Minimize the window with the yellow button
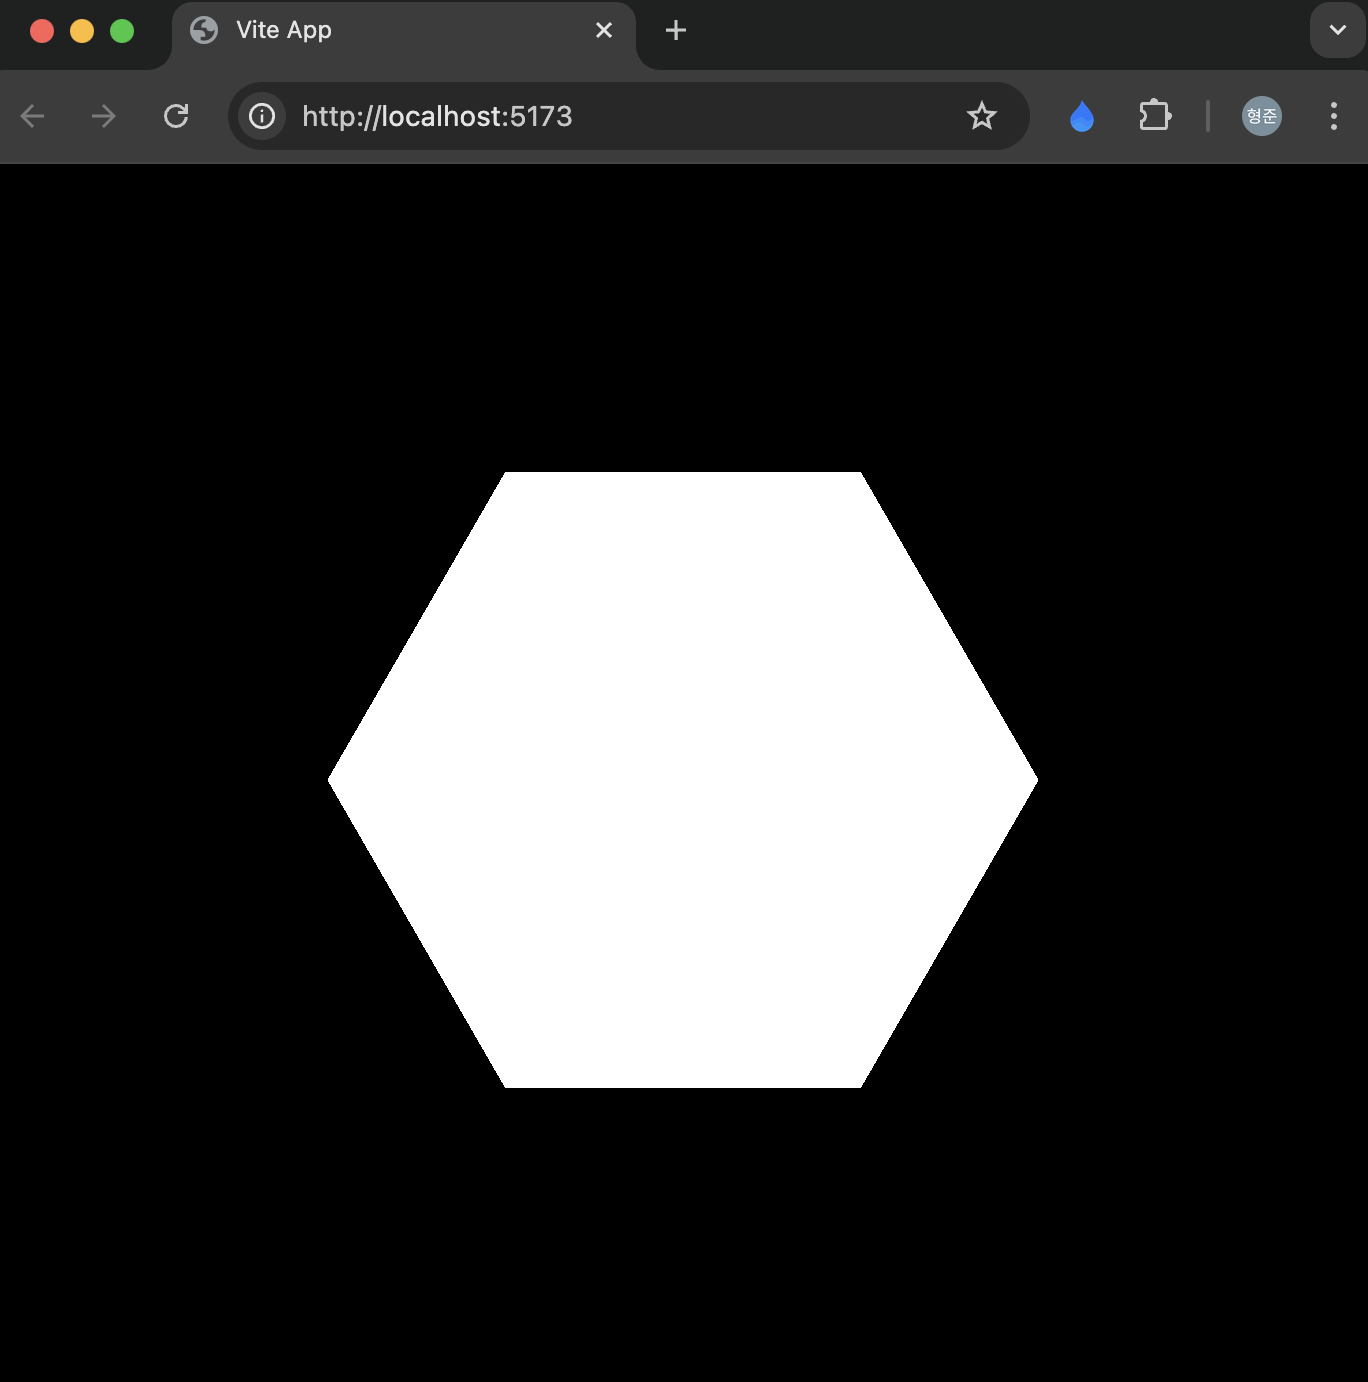This screenshot has width=1368, height=1382. click(82, 31)
